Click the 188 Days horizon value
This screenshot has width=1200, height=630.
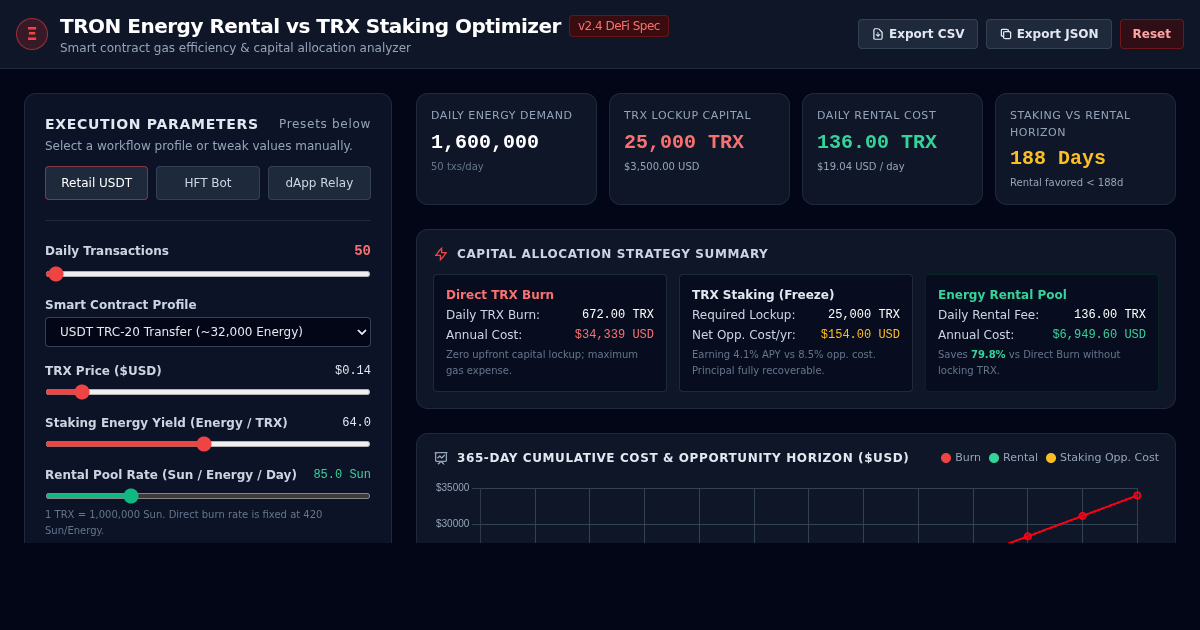click(1058, 158)
